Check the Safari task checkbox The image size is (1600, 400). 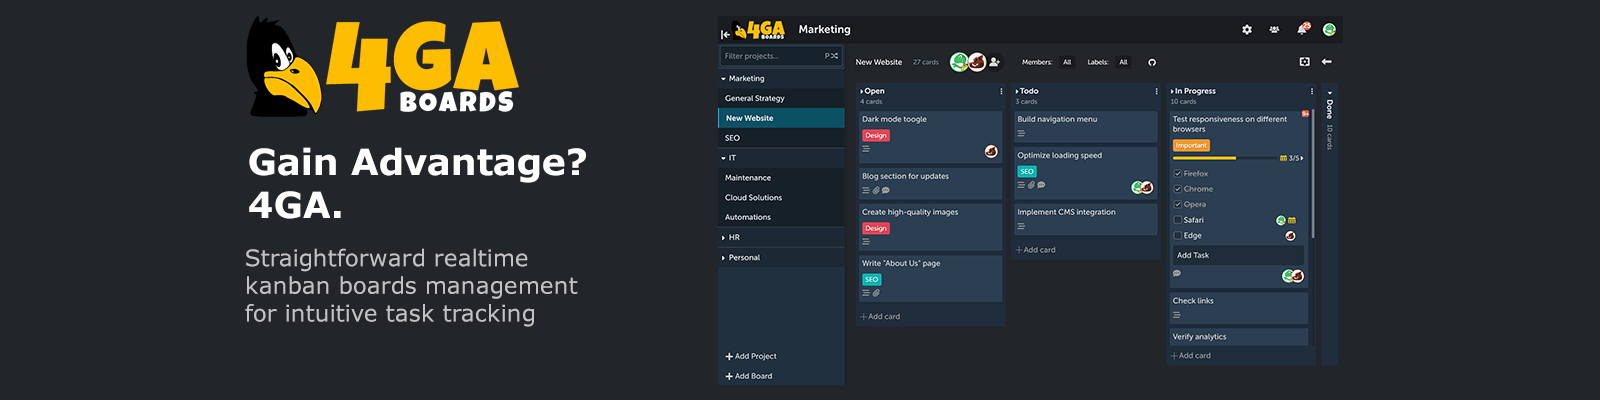1178,220
